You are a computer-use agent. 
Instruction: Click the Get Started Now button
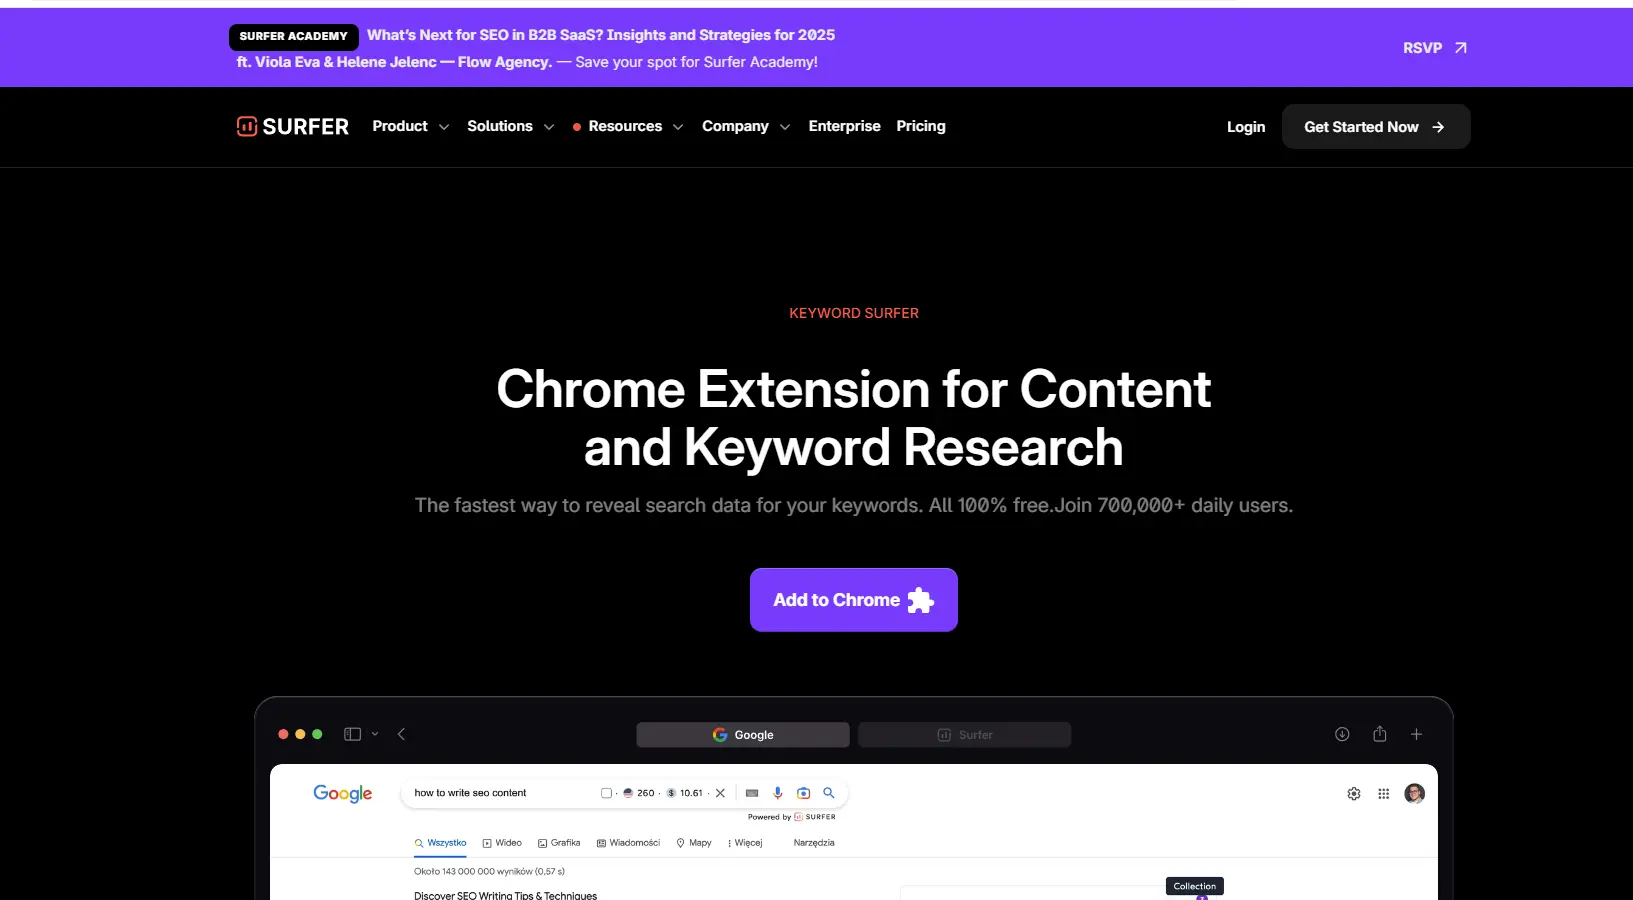(x=1376, y=127)
